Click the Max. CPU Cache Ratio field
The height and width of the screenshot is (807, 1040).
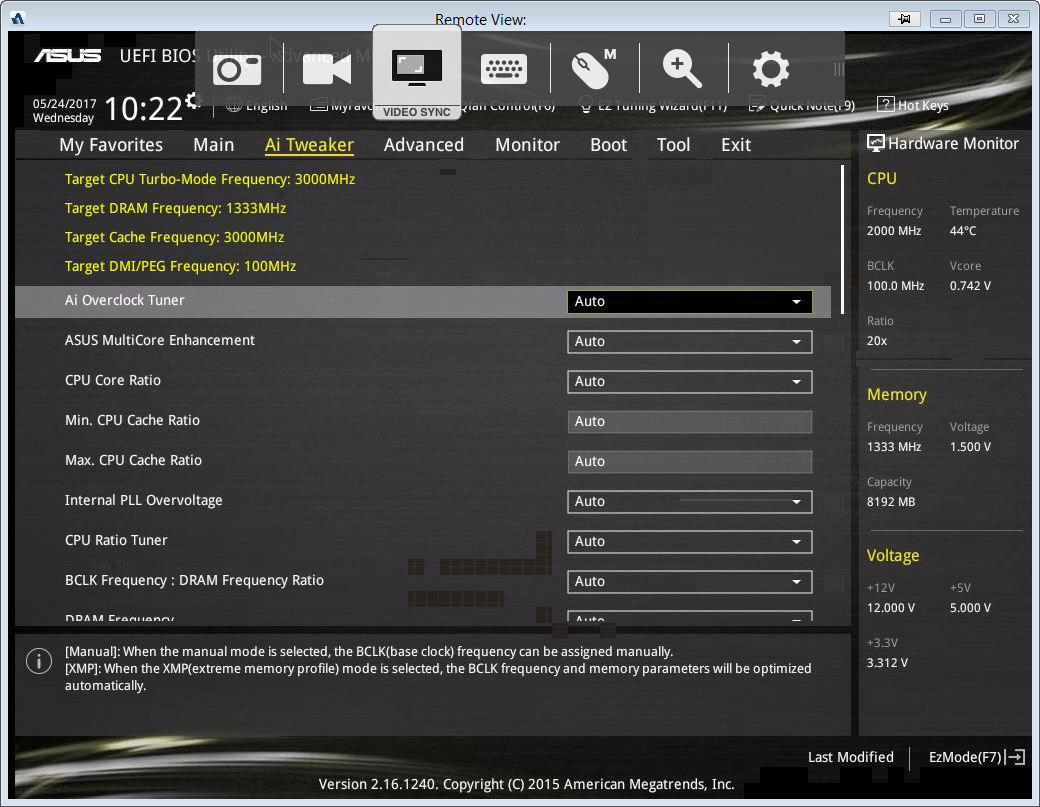[x=689, y=462]
